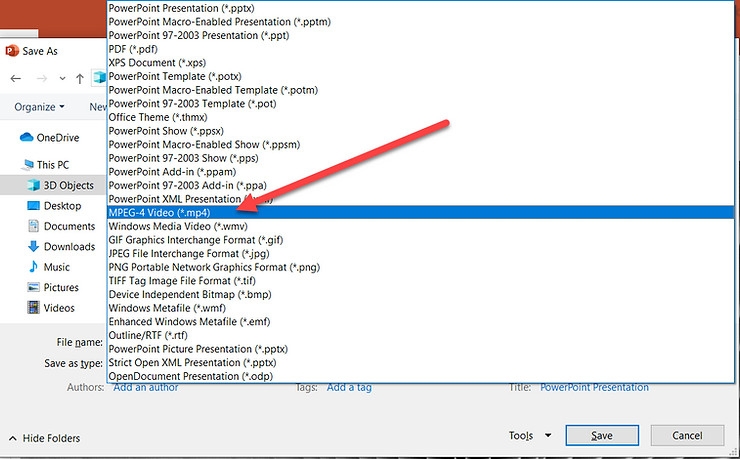The width and height of the screenshot is (740, 459).
Task: Choose JPEG File Interchange Format (*.jpg)
Action: click(x=420, y=254)
